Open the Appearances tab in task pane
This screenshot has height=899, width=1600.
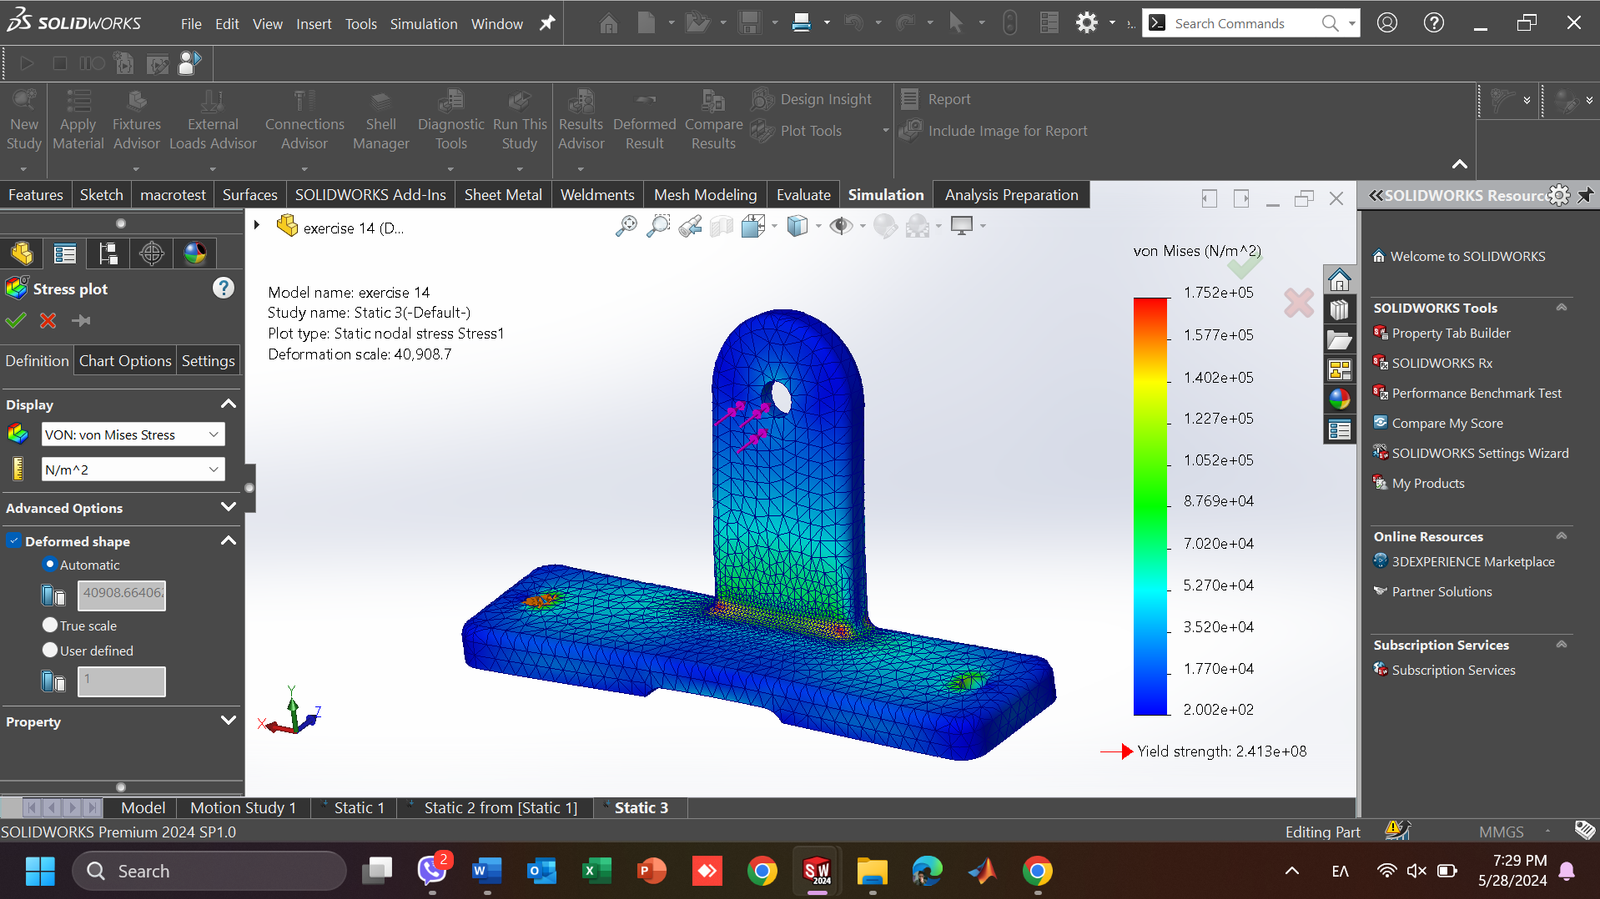click(x=1339, y=399)
